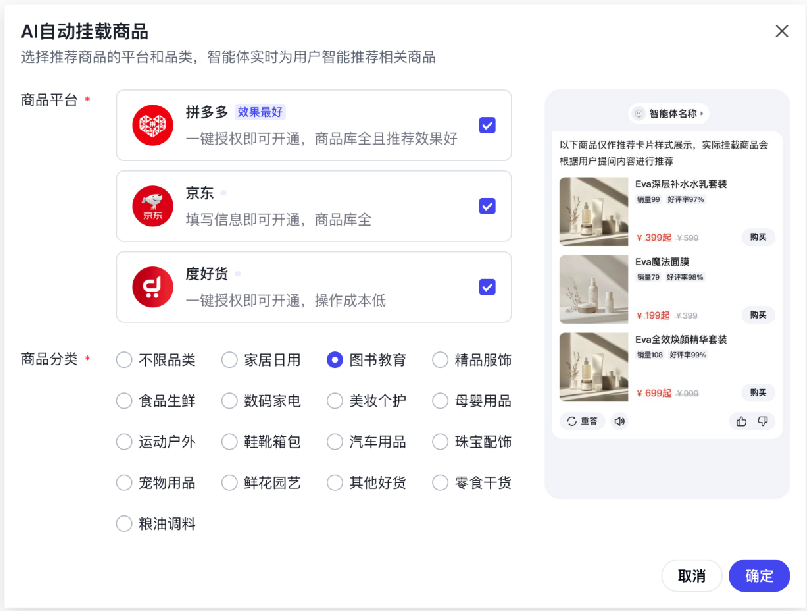
Task: Open Eva魔法面膜 product thumbnail
Action: tap(594, 289)
